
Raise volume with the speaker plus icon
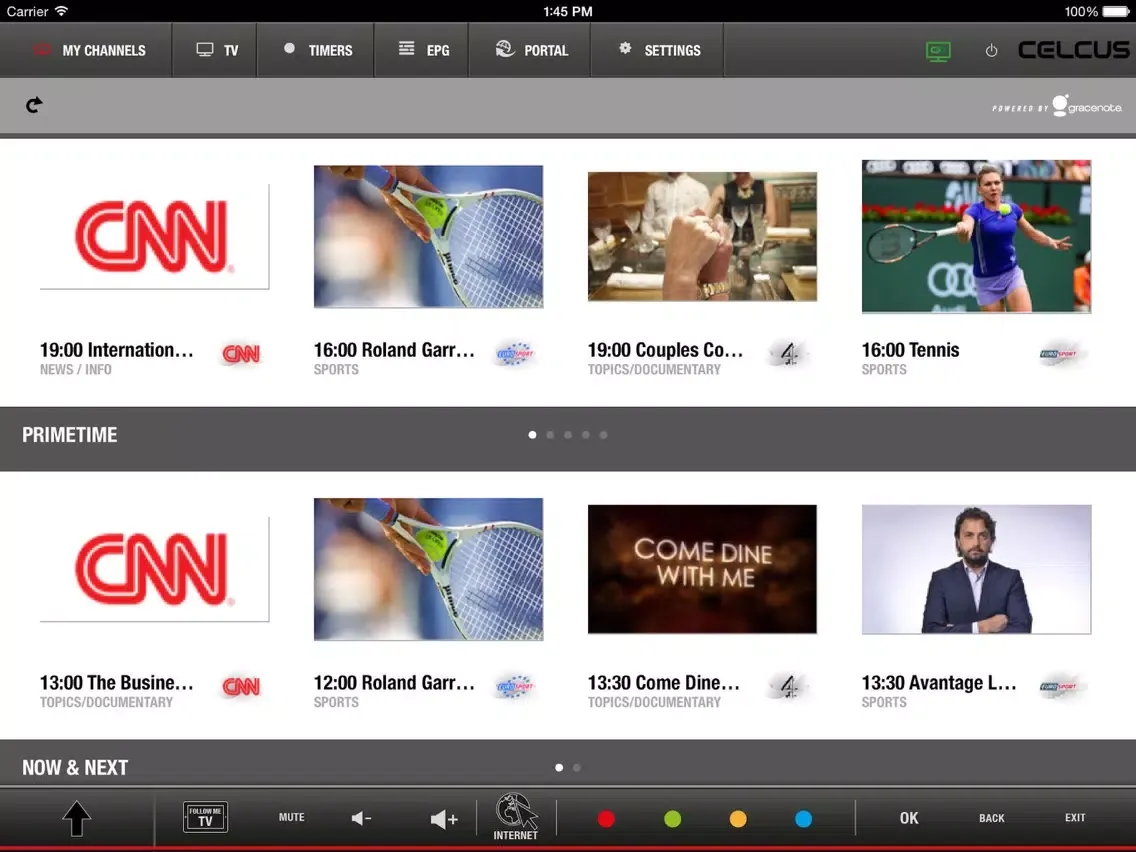pos(444,819)
